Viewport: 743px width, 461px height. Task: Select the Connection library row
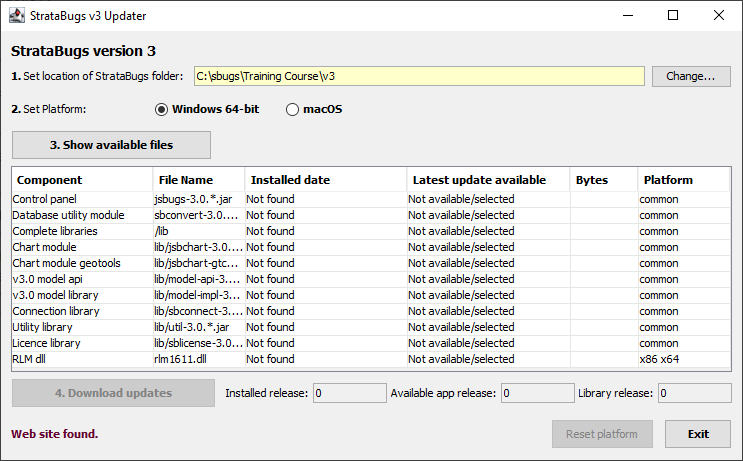point(371,311)
